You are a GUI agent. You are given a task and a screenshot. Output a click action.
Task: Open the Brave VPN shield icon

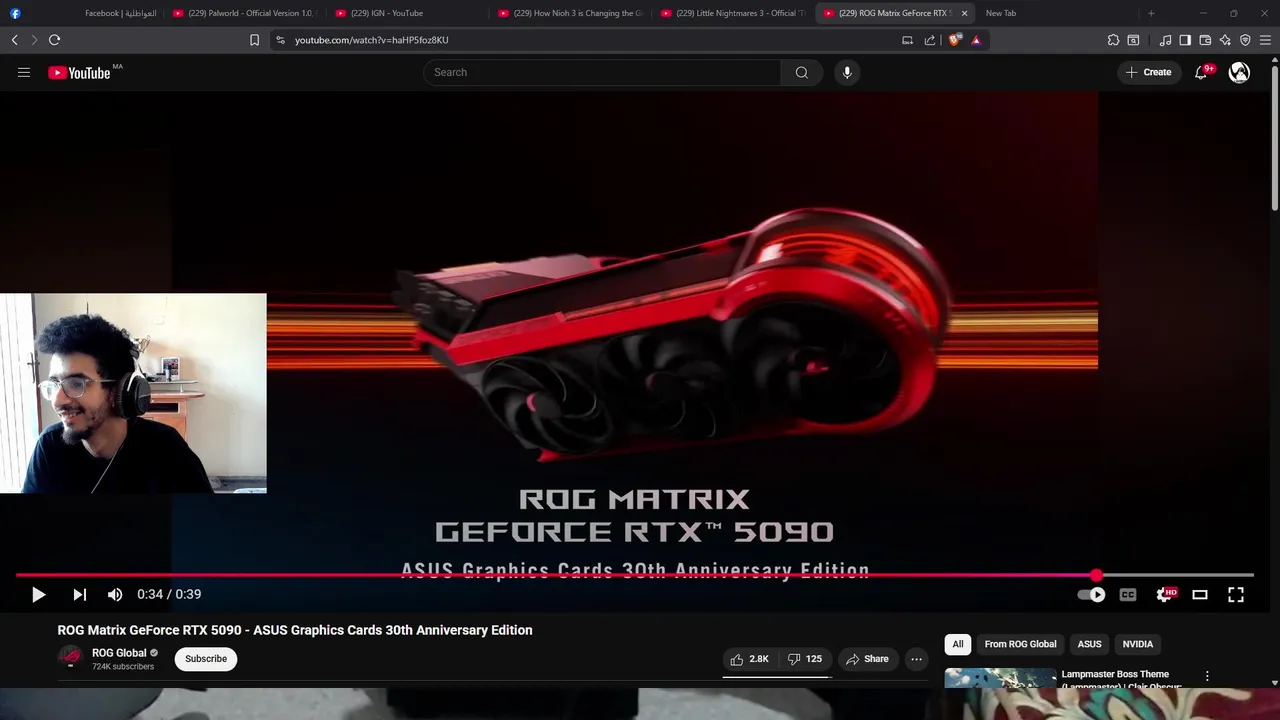(x=1245, y=40)
